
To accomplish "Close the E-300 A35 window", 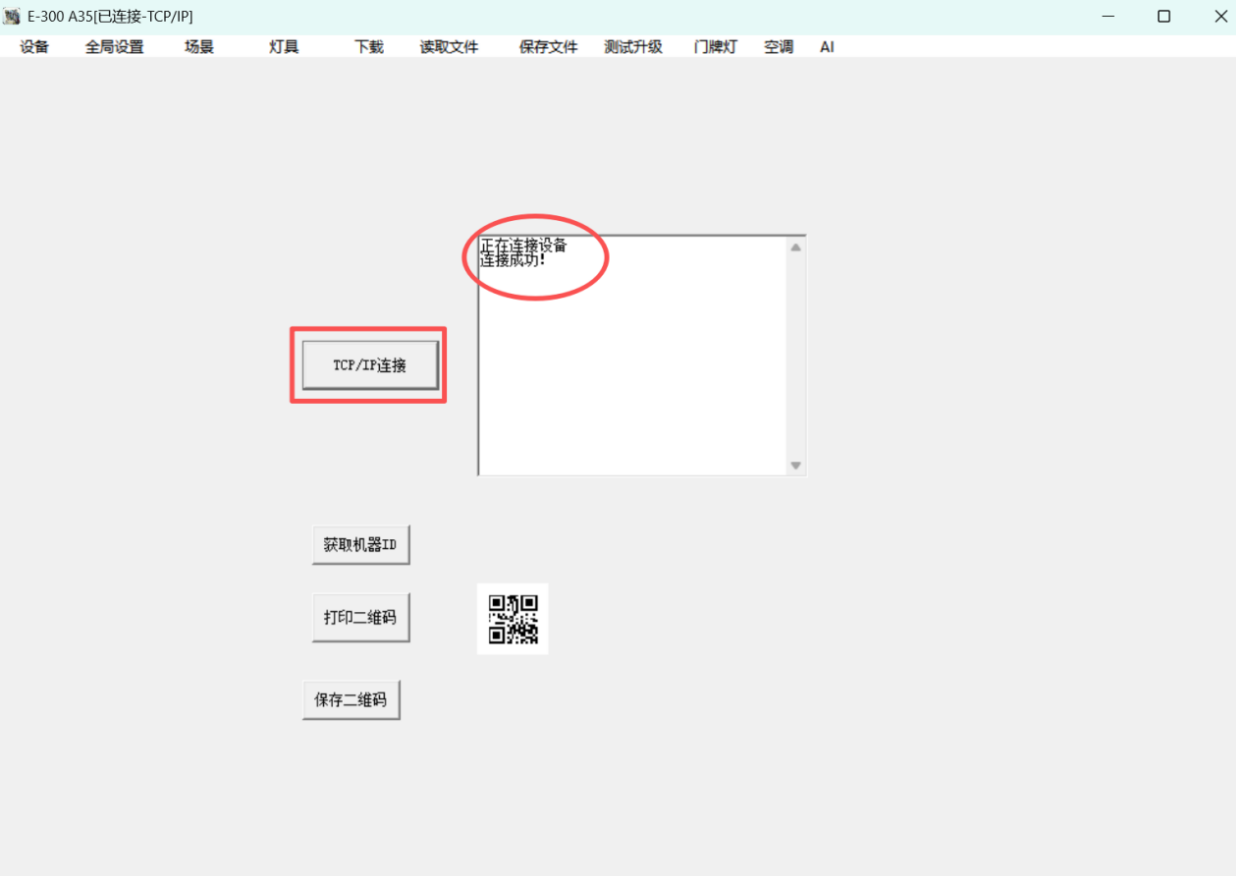I will coord(1221,16).
